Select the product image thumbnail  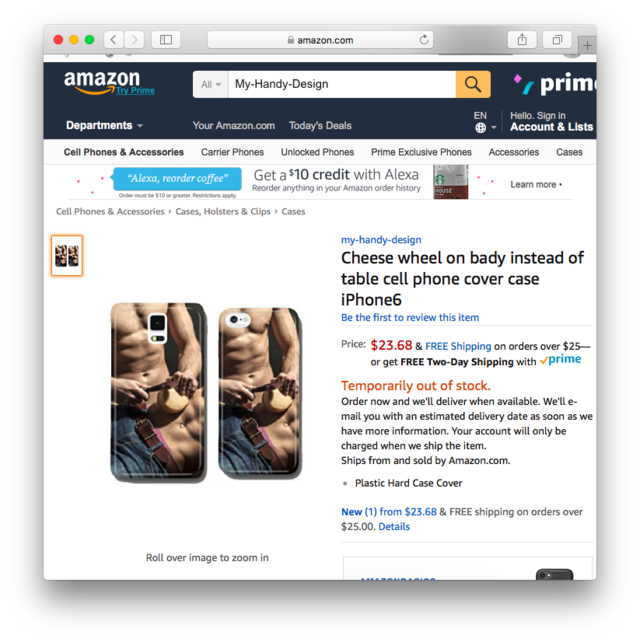click(x=67, y=255)
